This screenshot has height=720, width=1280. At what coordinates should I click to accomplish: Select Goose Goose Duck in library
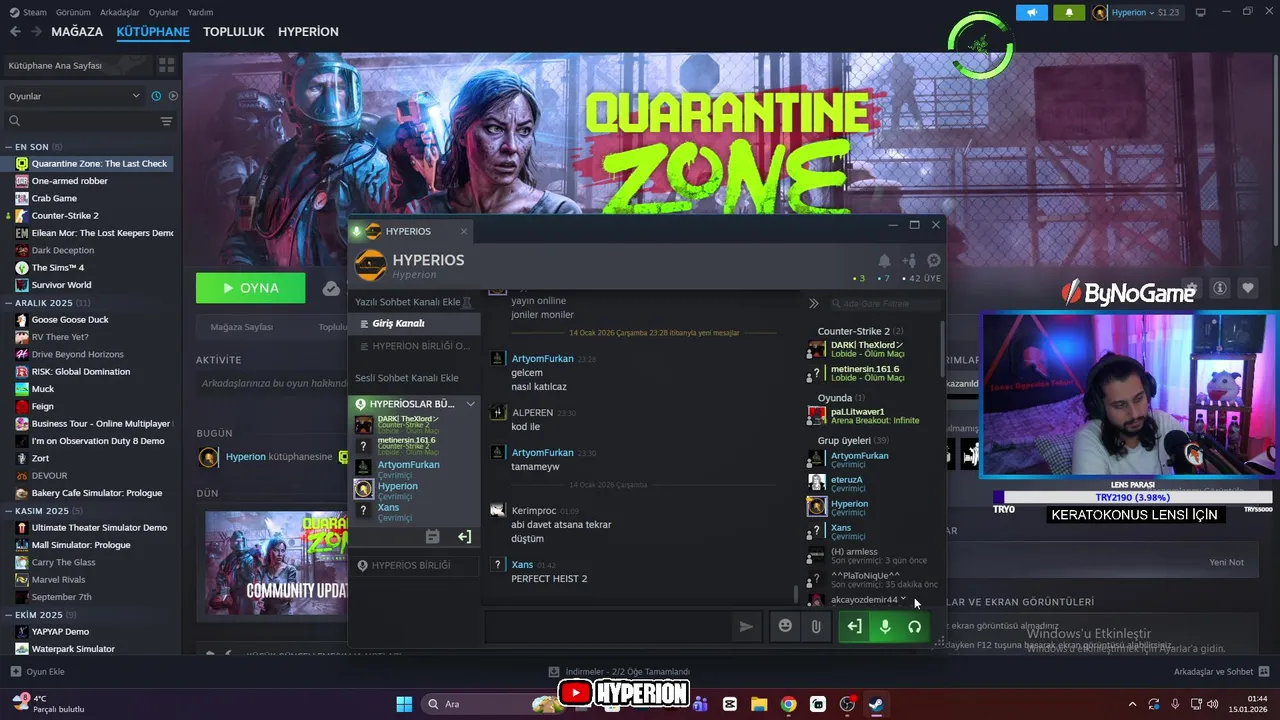70,320
